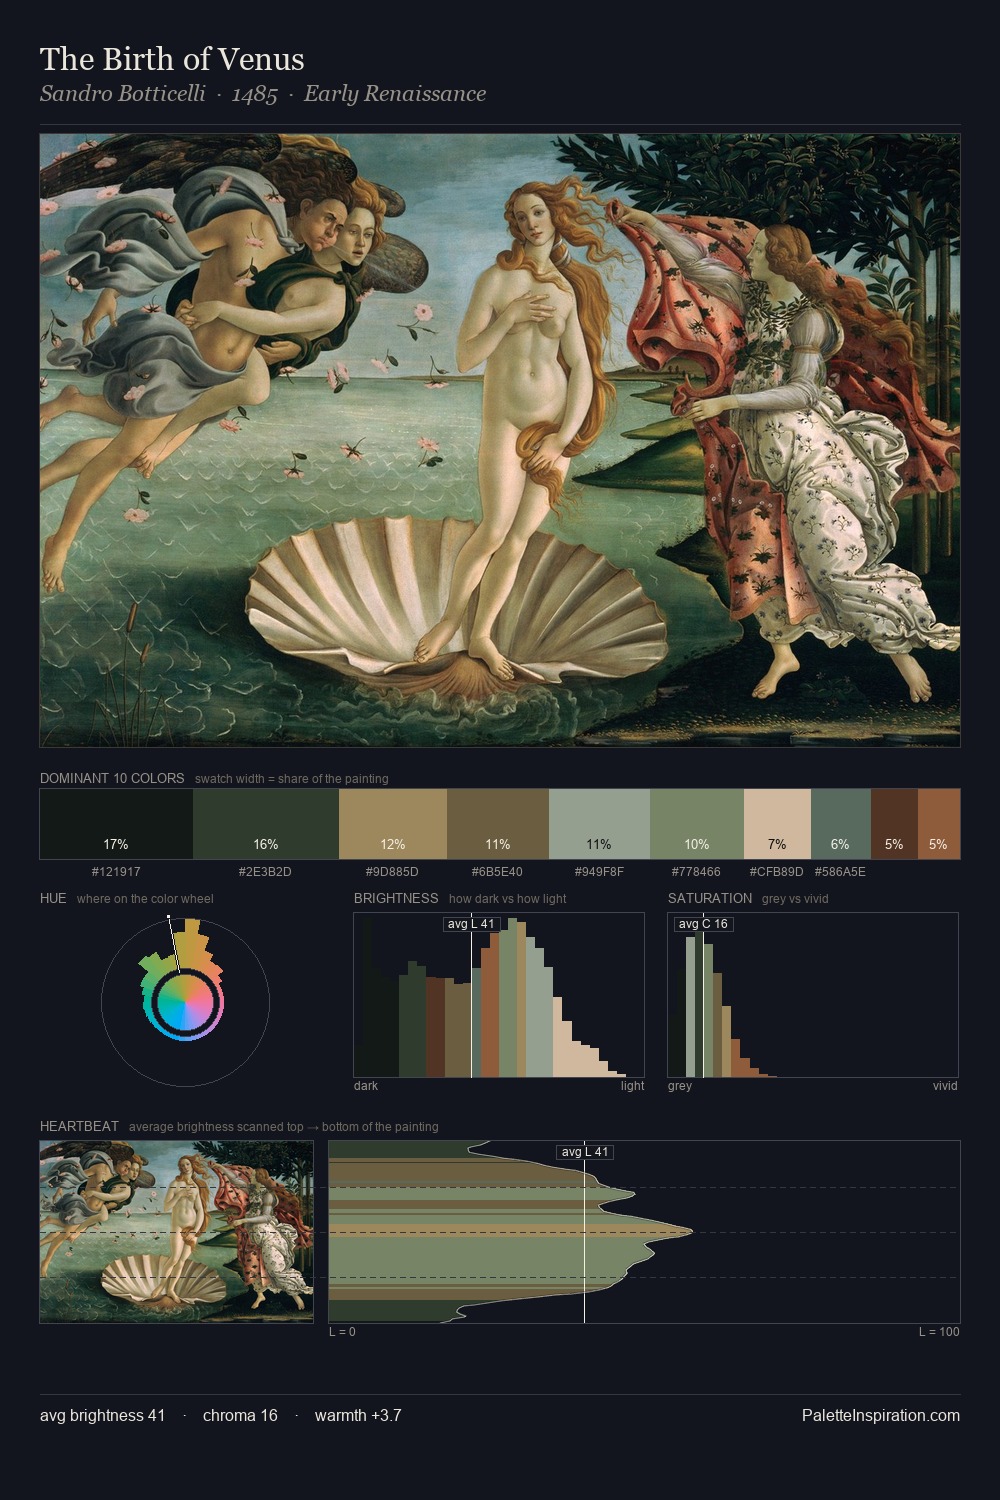Click the #121917 hex label
The width and height of the screenshot is (1000, 1500).
[x=116, y=872]
